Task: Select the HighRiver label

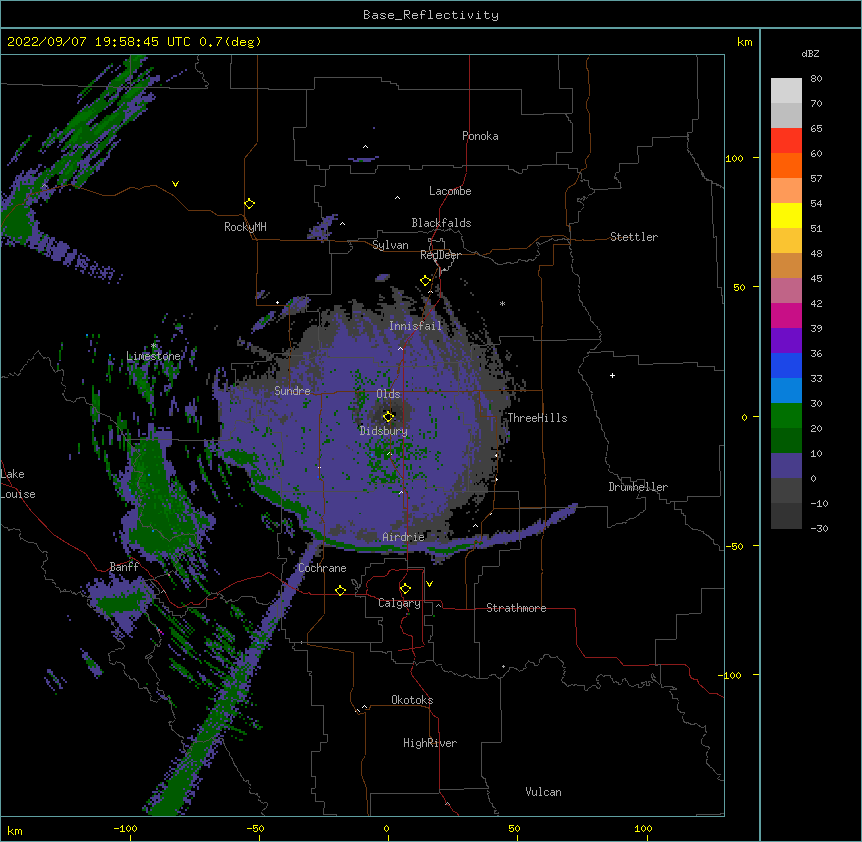Action: [430, 743]
